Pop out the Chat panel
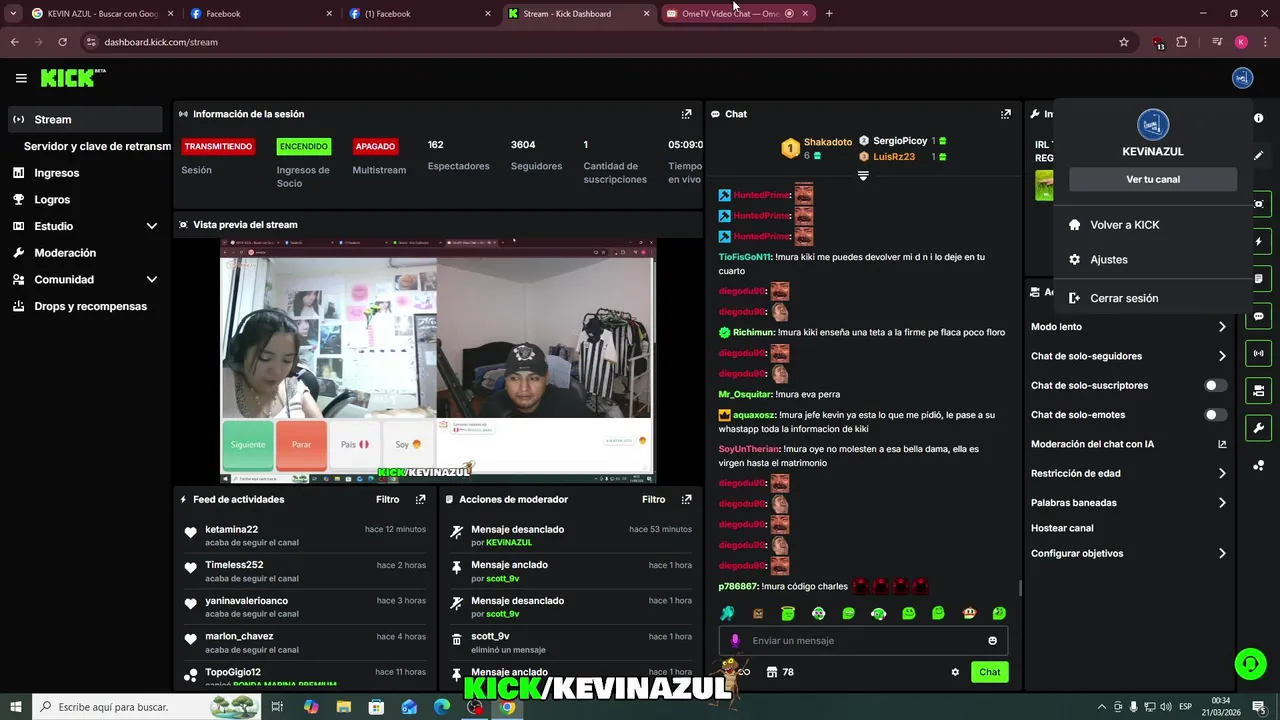1280x720 pixels. (x=1005, y=114)
